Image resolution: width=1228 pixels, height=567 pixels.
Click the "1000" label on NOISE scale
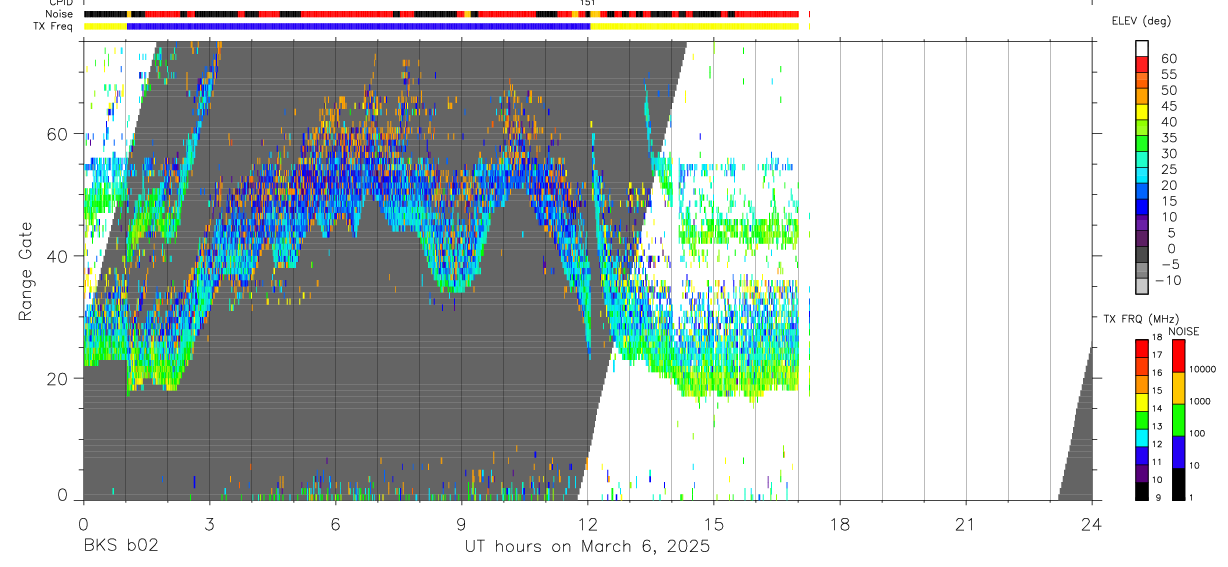1200,401
